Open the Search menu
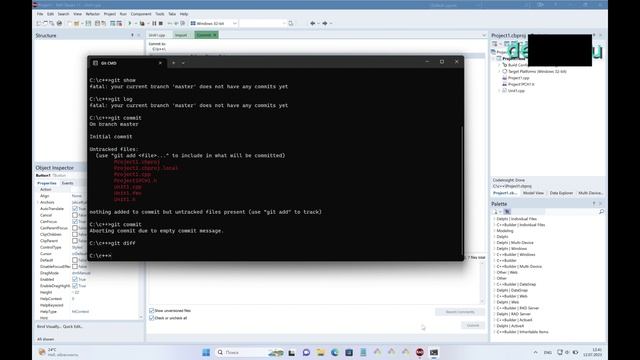The height and width of the screenshot is (360, 640). point(63,14)
